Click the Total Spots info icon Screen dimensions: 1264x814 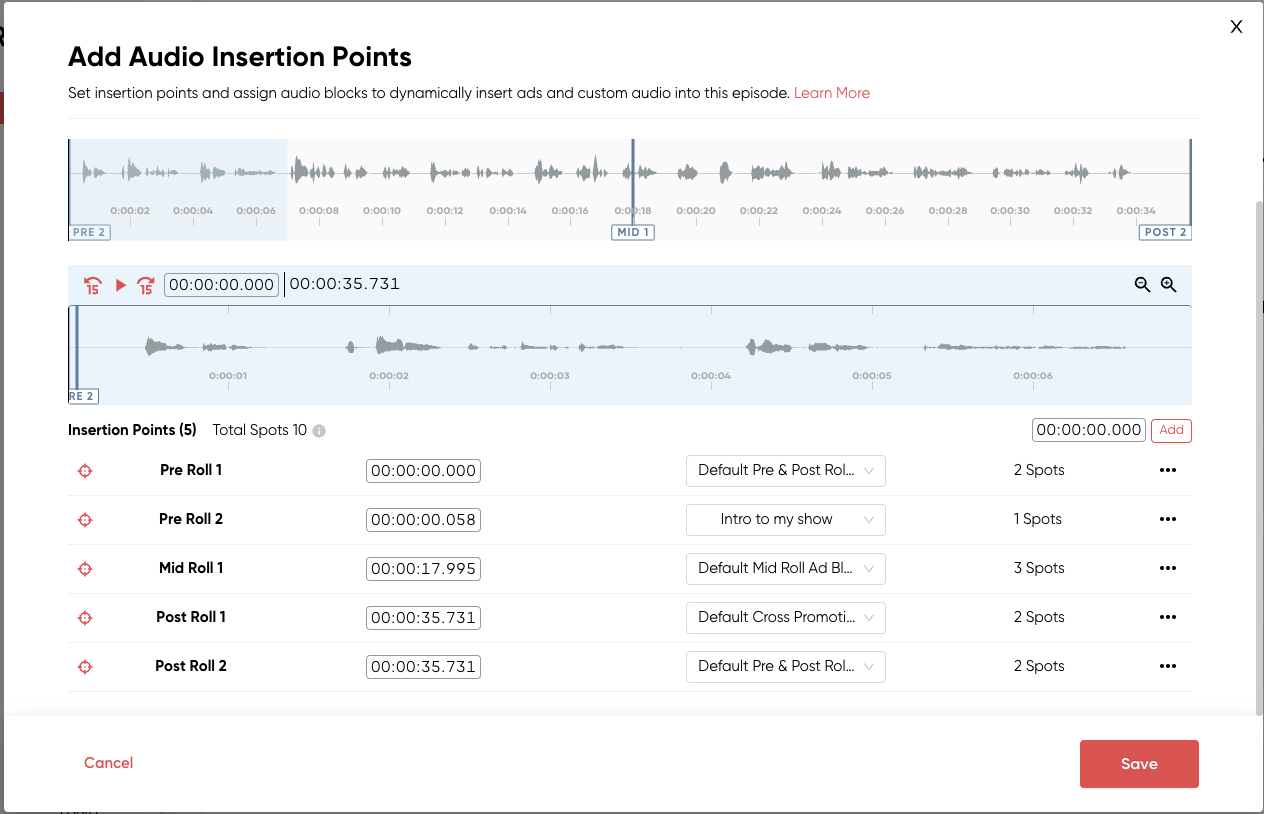(319, 431)
